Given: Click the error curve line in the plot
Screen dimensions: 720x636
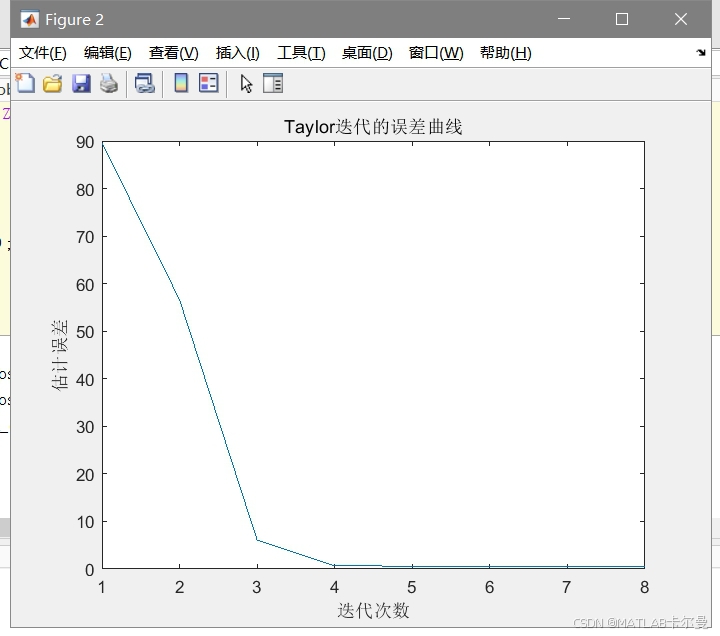Looking at the screenshot, I should click(219, 421).
